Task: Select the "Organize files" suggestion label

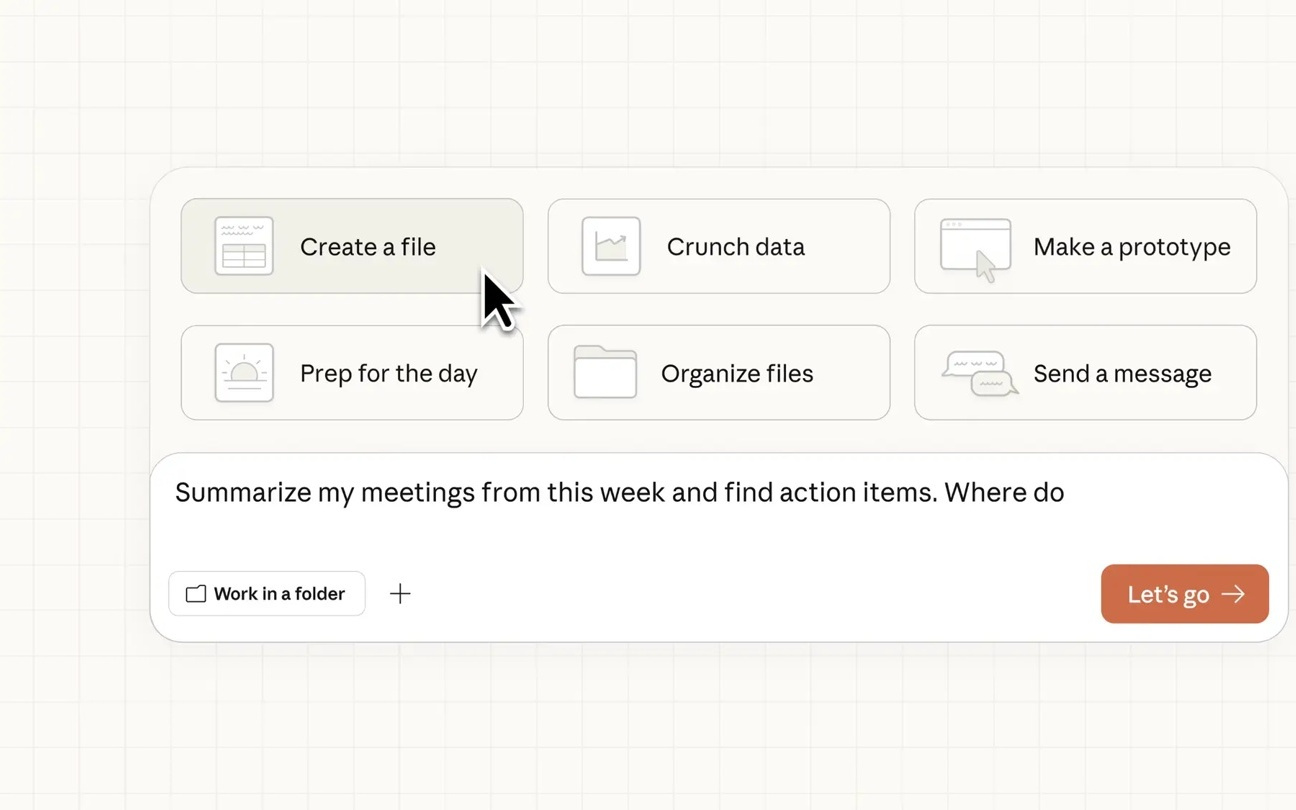Action: tap(737, 373)
